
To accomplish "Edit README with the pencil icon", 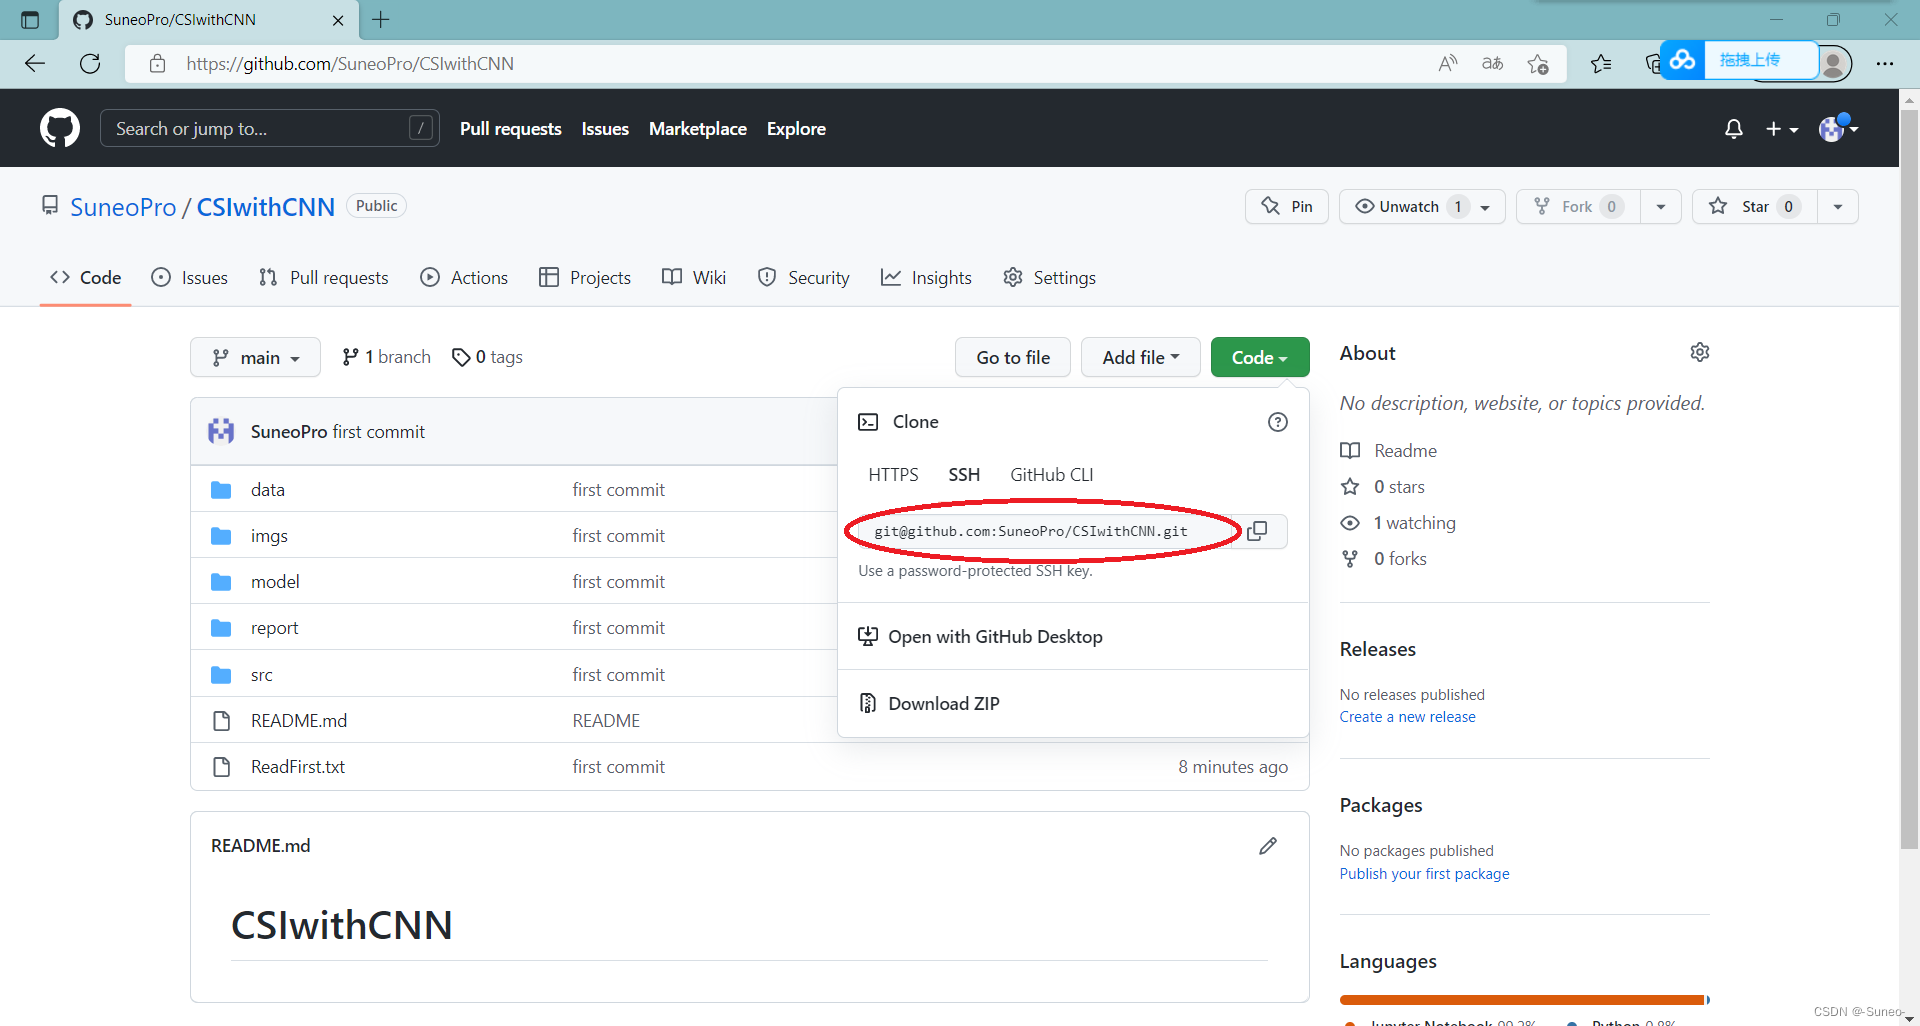I will coord(1268,846).
